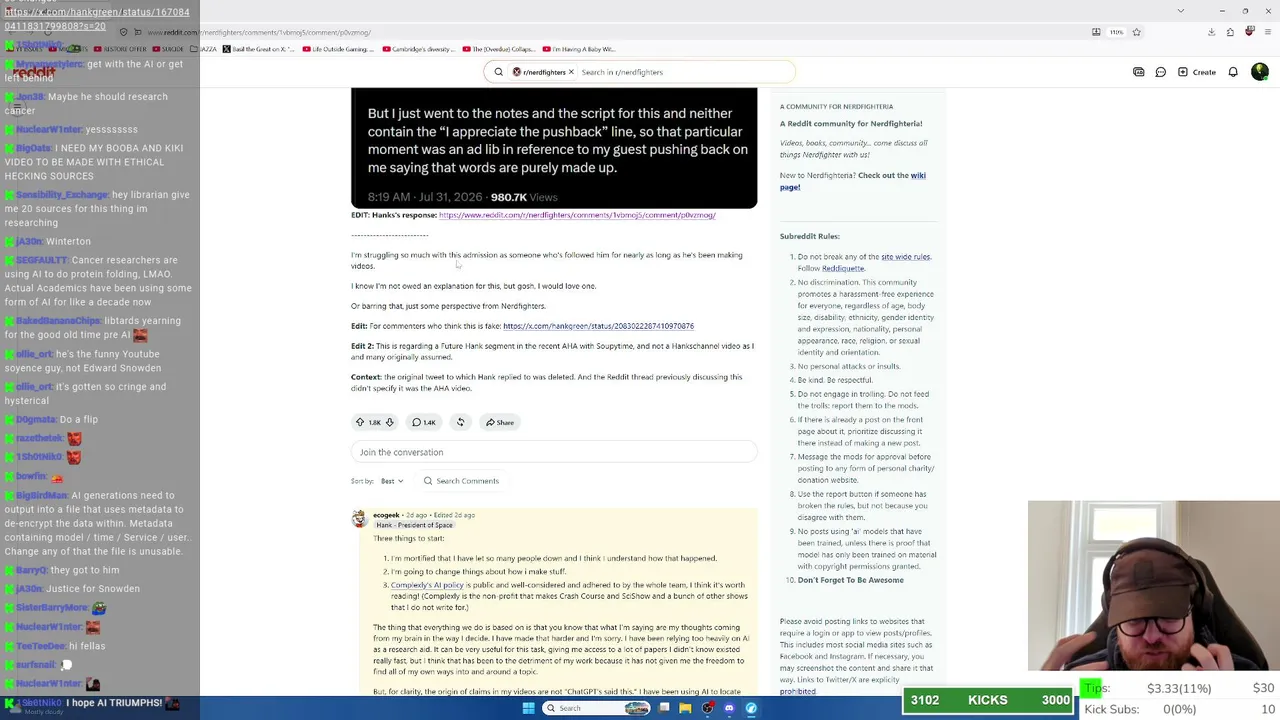Click the Subreddit Rules heading
This screenshot has height=720, width=1280.
pyautogui.click(x=810, y=236)
